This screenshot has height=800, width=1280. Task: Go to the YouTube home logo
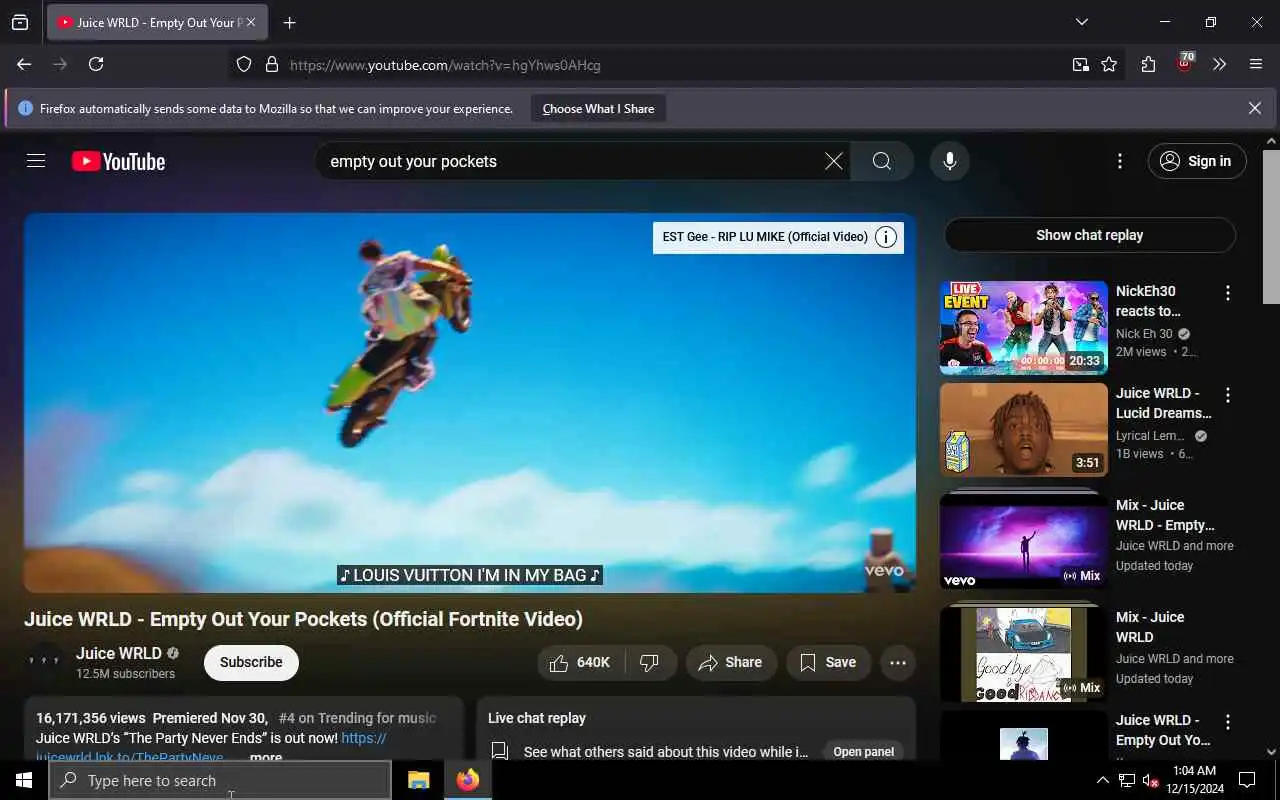(118, 161)
